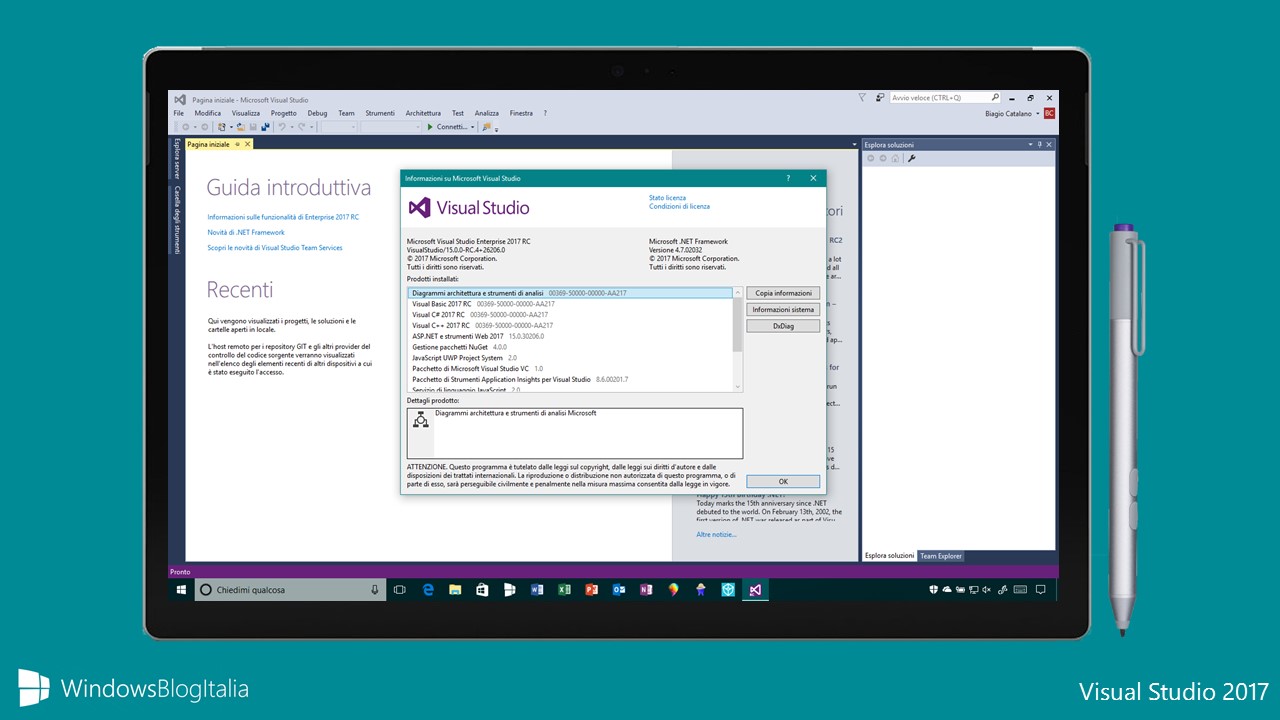Open the solution platforms combo box
Viewport: 1280px width, 720px height.
[x=391, y=127]
